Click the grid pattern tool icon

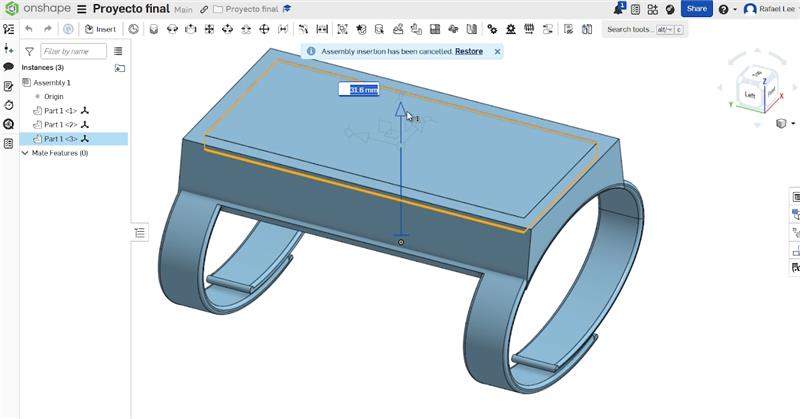pos(435,29)
